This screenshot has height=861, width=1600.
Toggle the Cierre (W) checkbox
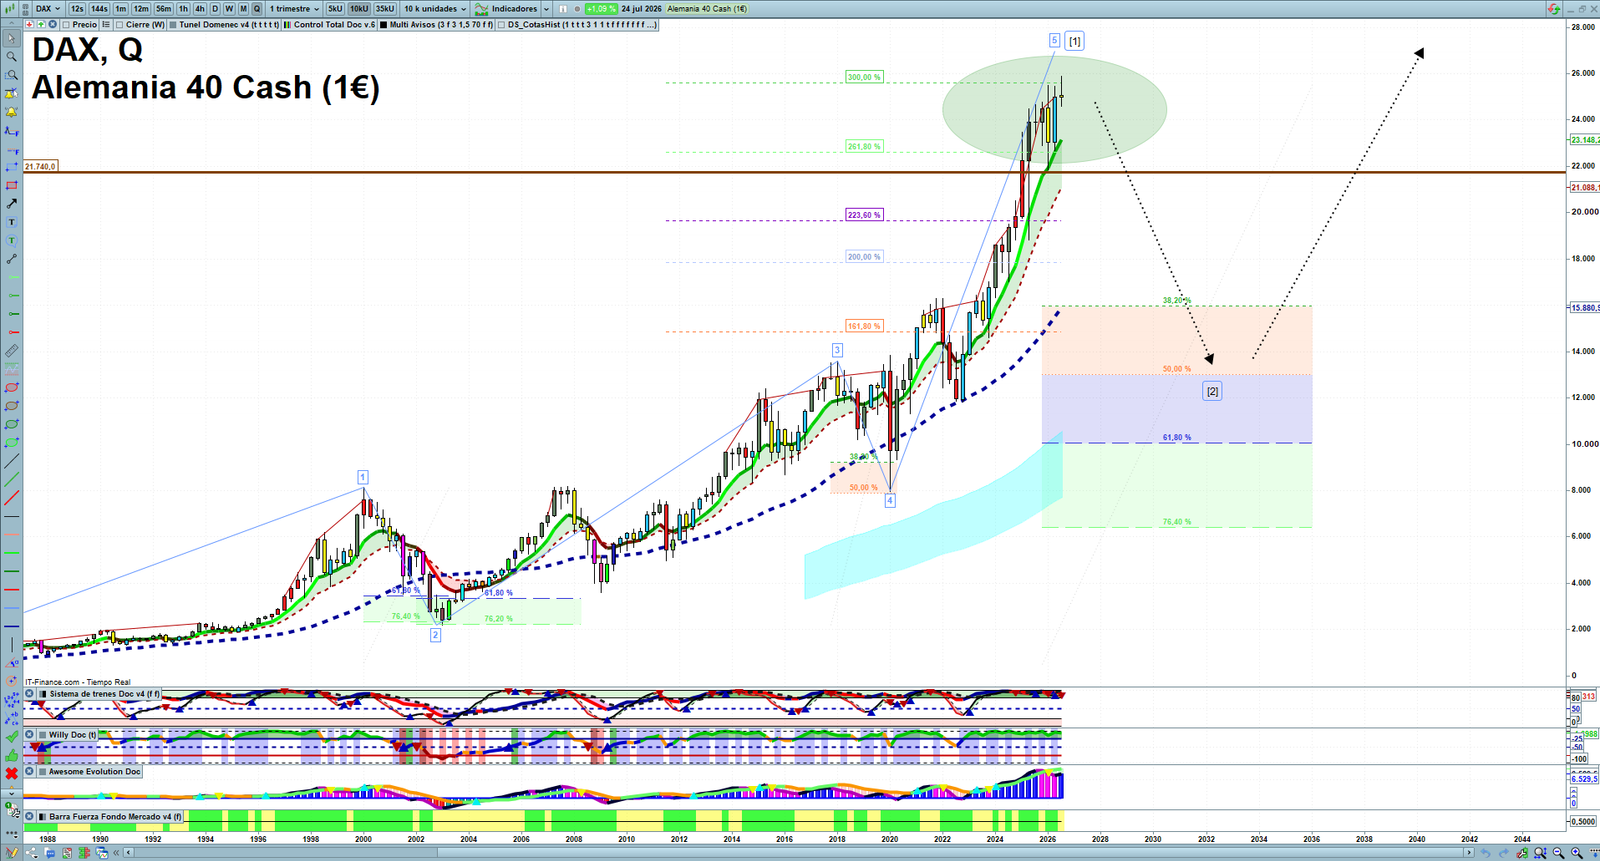click(x=119, y=24)
